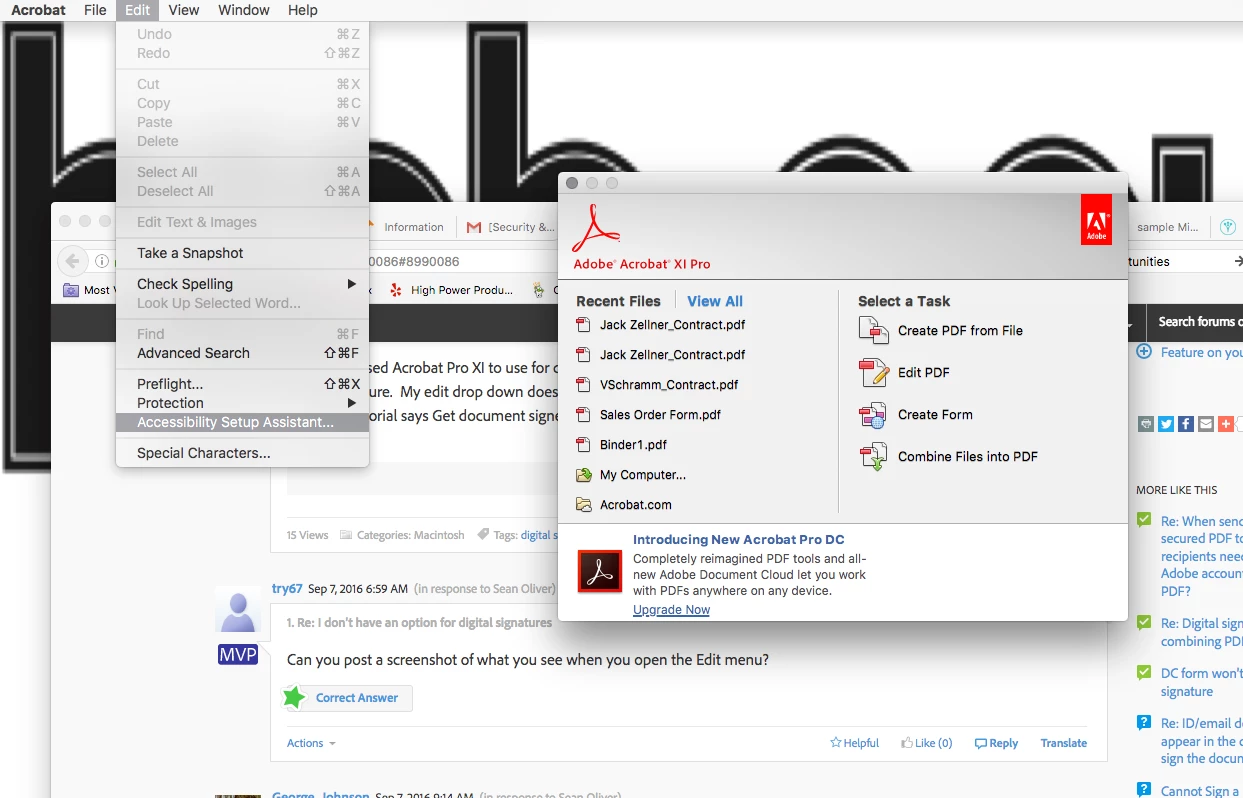Switch to the sample Mi... browser tab
The height and width of the screenshot is (798, 1243).
coord(1167,227)
